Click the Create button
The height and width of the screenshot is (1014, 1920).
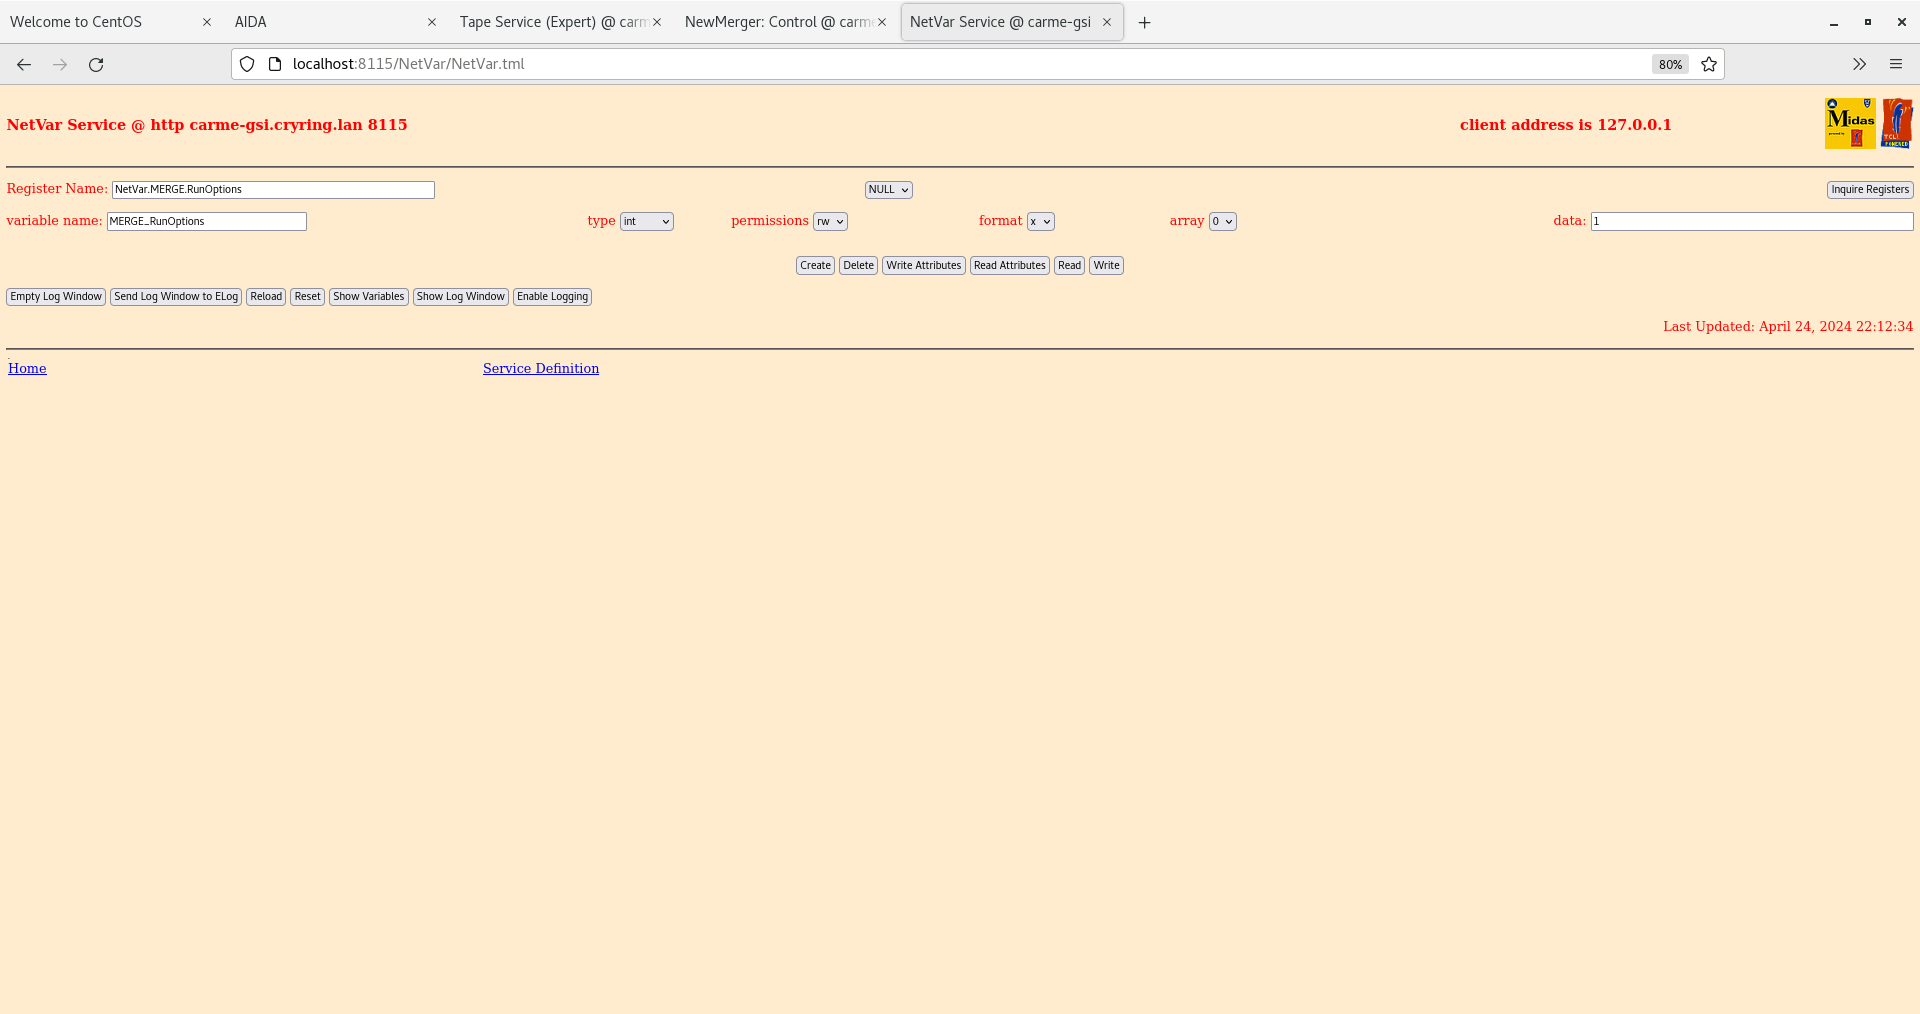(815, 266)
